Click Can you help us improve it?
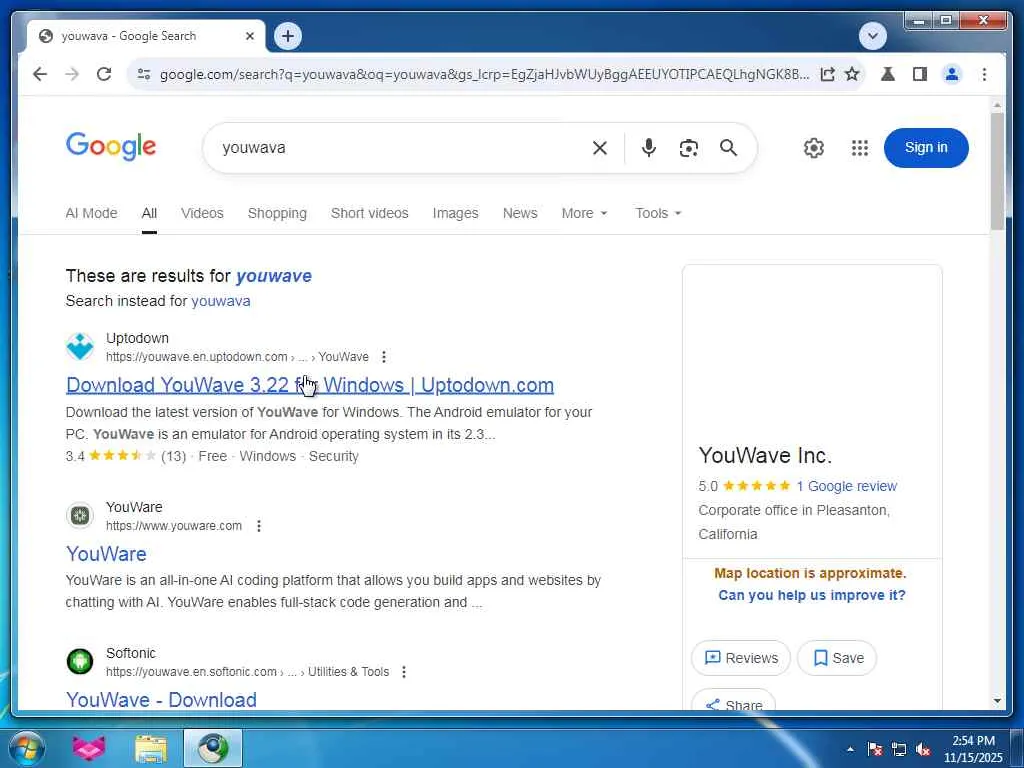This screenshot has height=768, width=1024. pos(812,595)
